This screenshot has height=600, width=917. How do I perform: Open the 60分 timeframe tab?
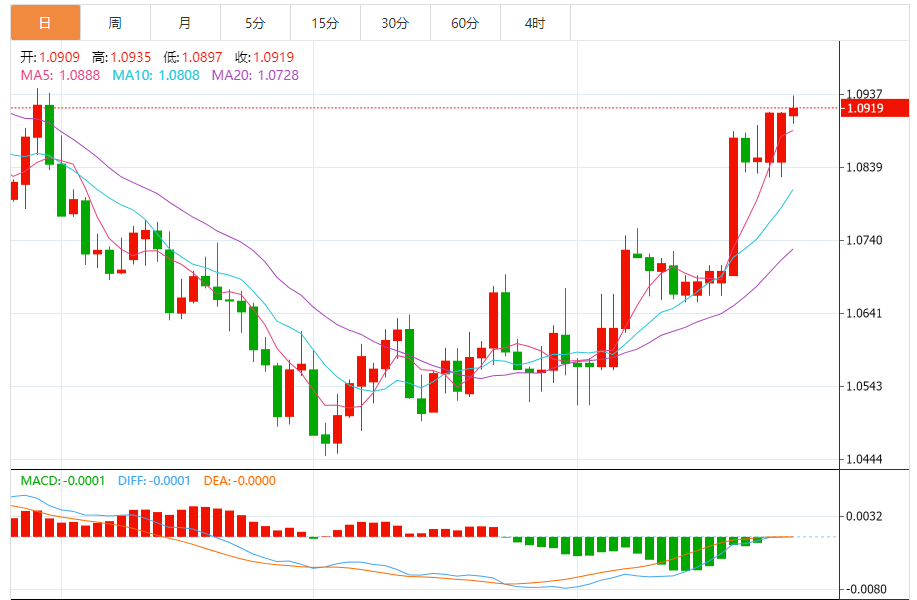pos(466,23)
